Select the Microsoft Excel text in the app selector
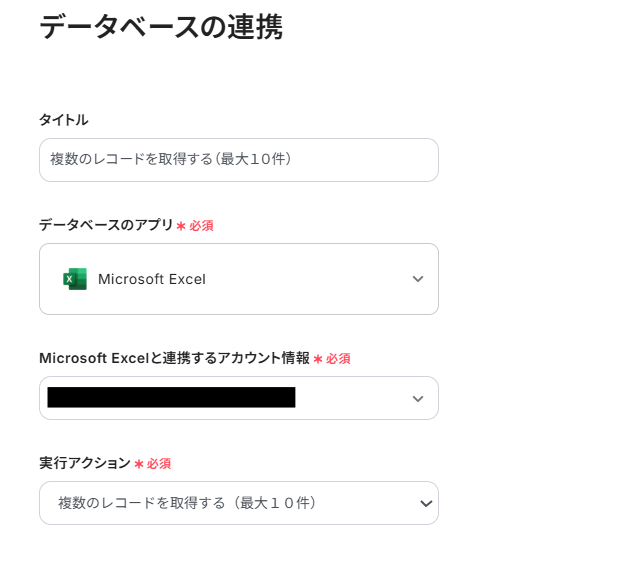The height and width of the screenshot is (574, 637). 152,279
